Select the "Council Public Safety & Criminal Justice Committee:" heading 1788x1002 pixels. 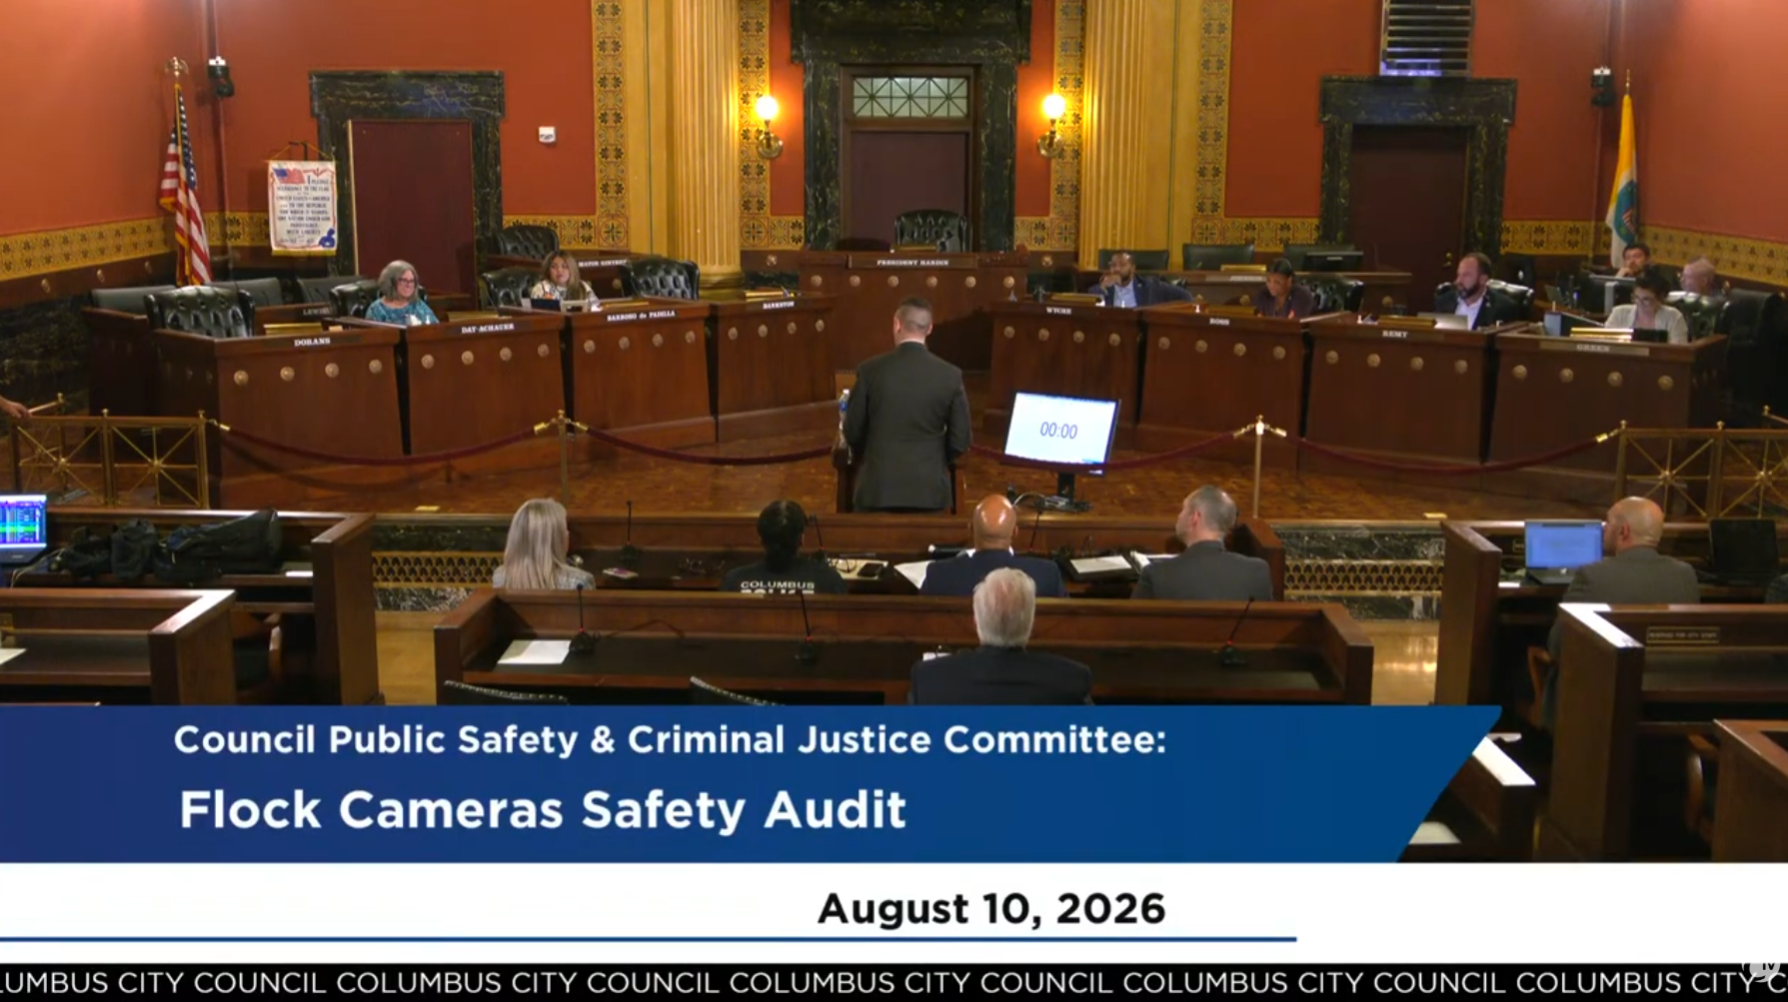point(669,740)
